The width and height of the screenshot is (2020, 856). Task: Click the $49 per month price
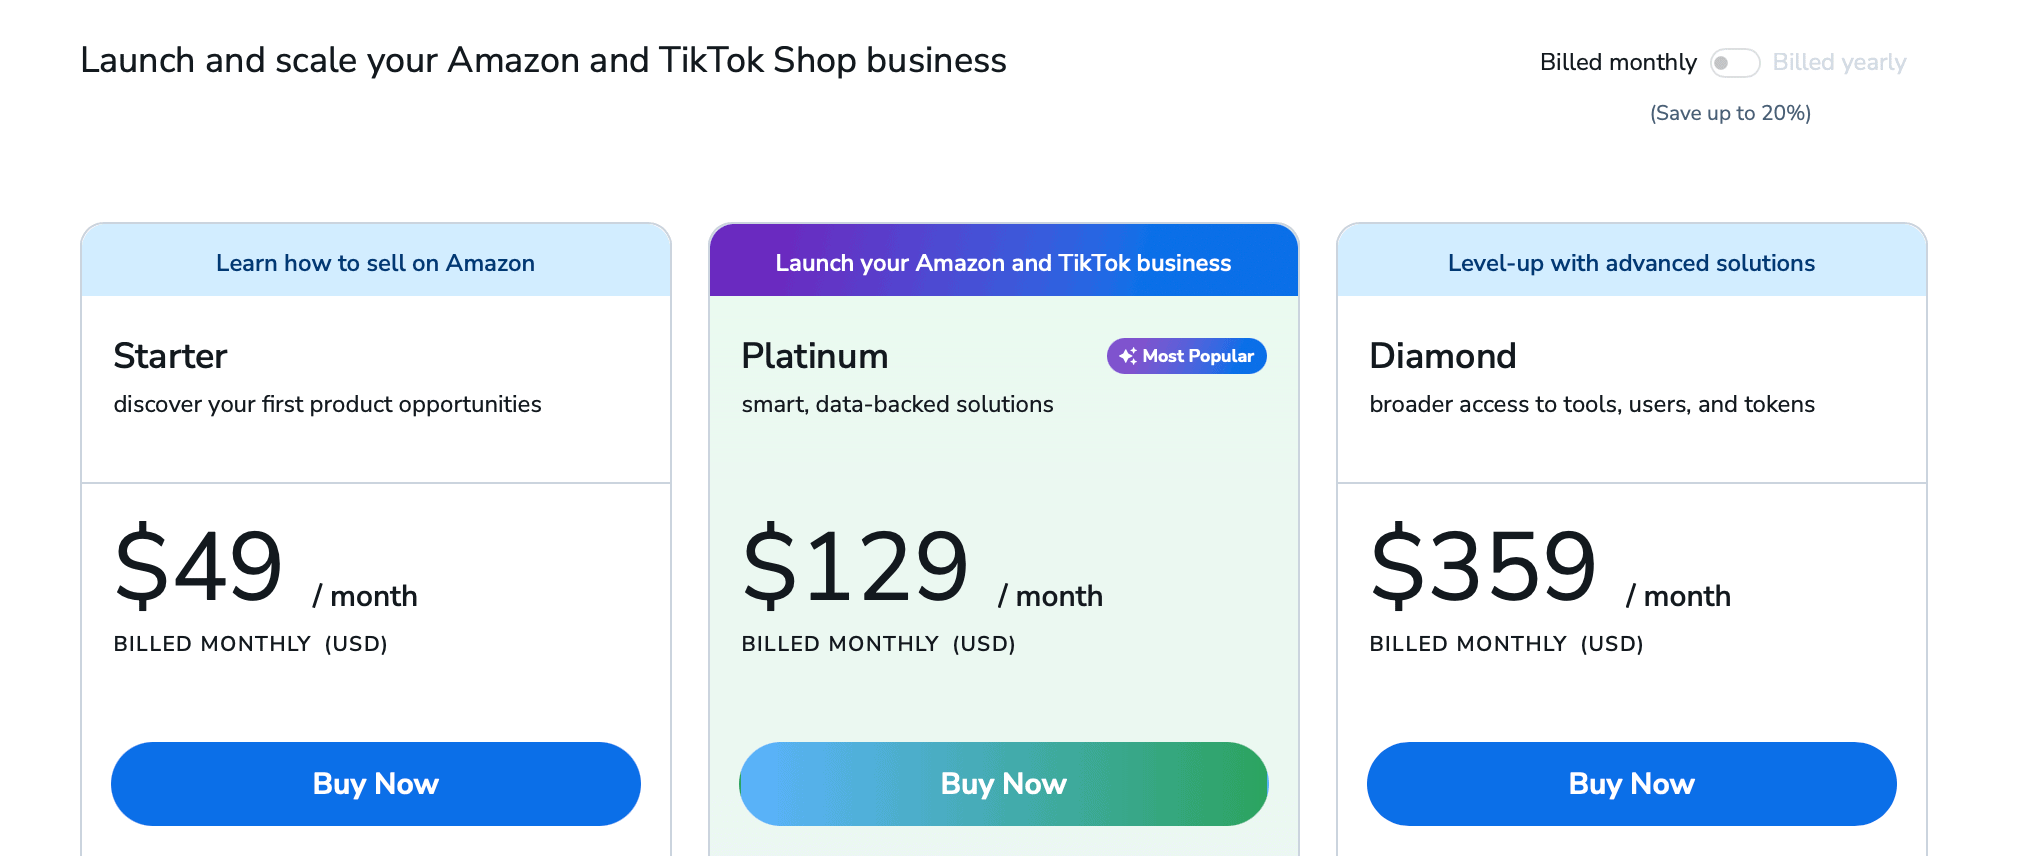(199, 566)
